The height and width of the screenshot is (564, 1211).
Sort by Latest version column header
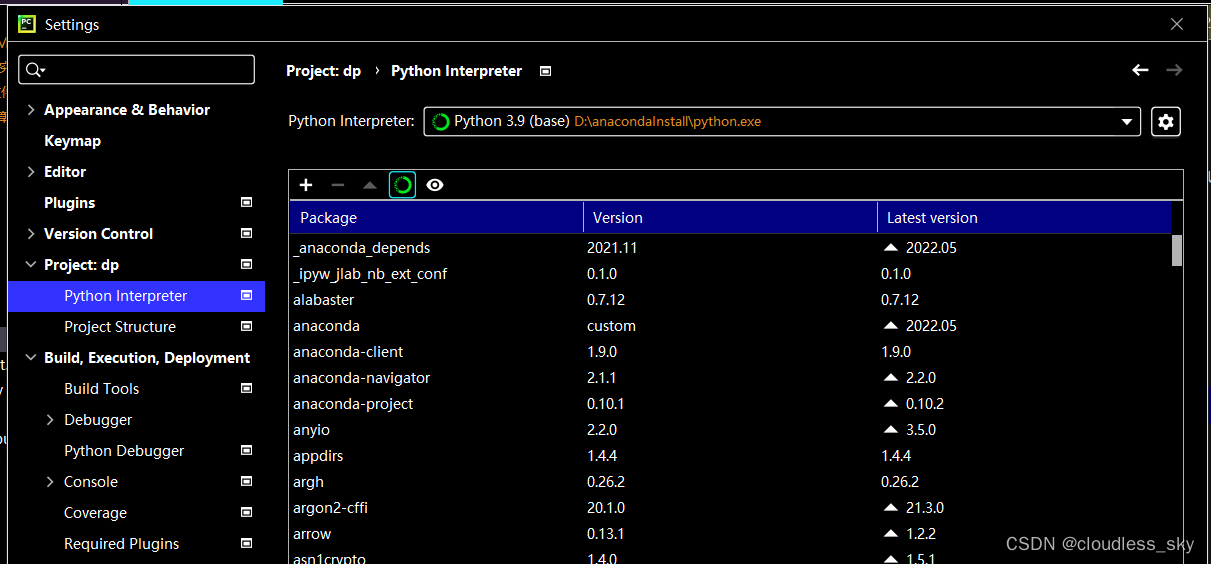pos(1024,217)
